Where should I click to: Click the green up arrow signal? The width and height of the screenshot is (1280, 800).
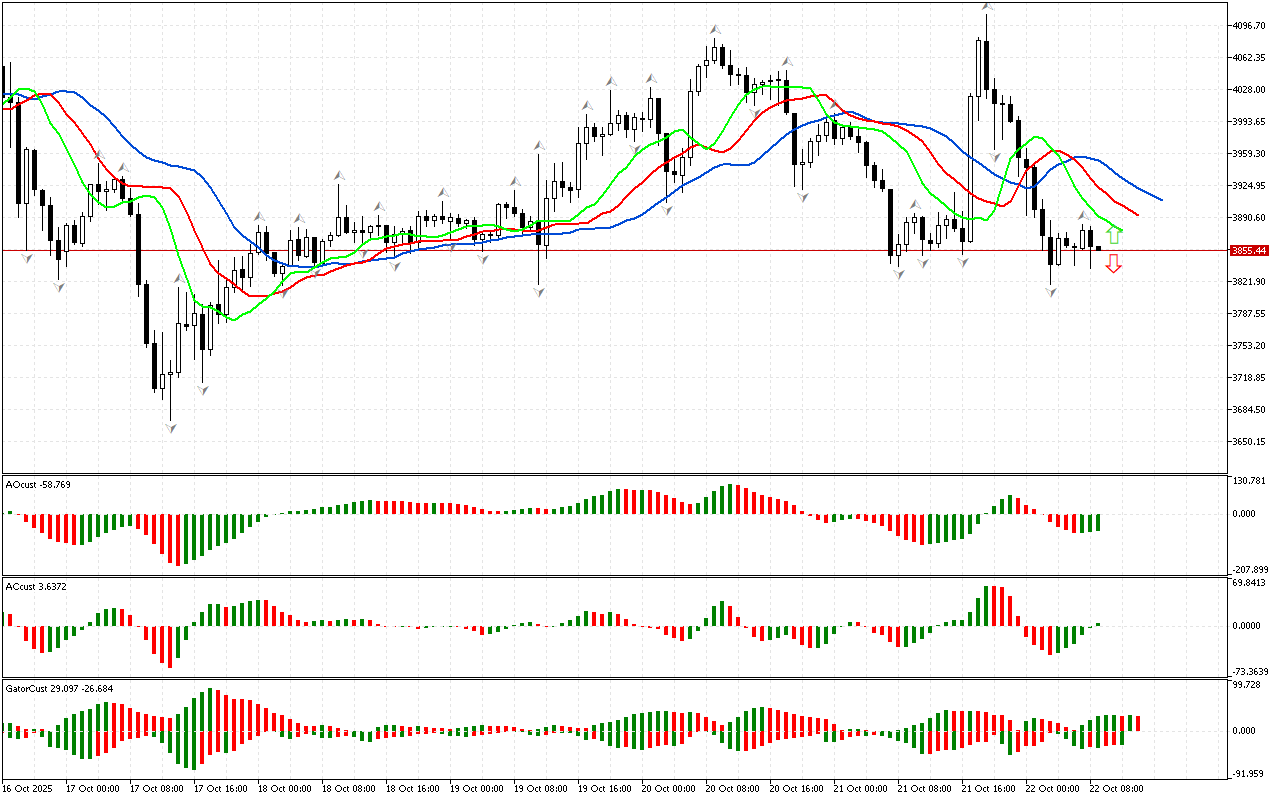point(1114,237)
